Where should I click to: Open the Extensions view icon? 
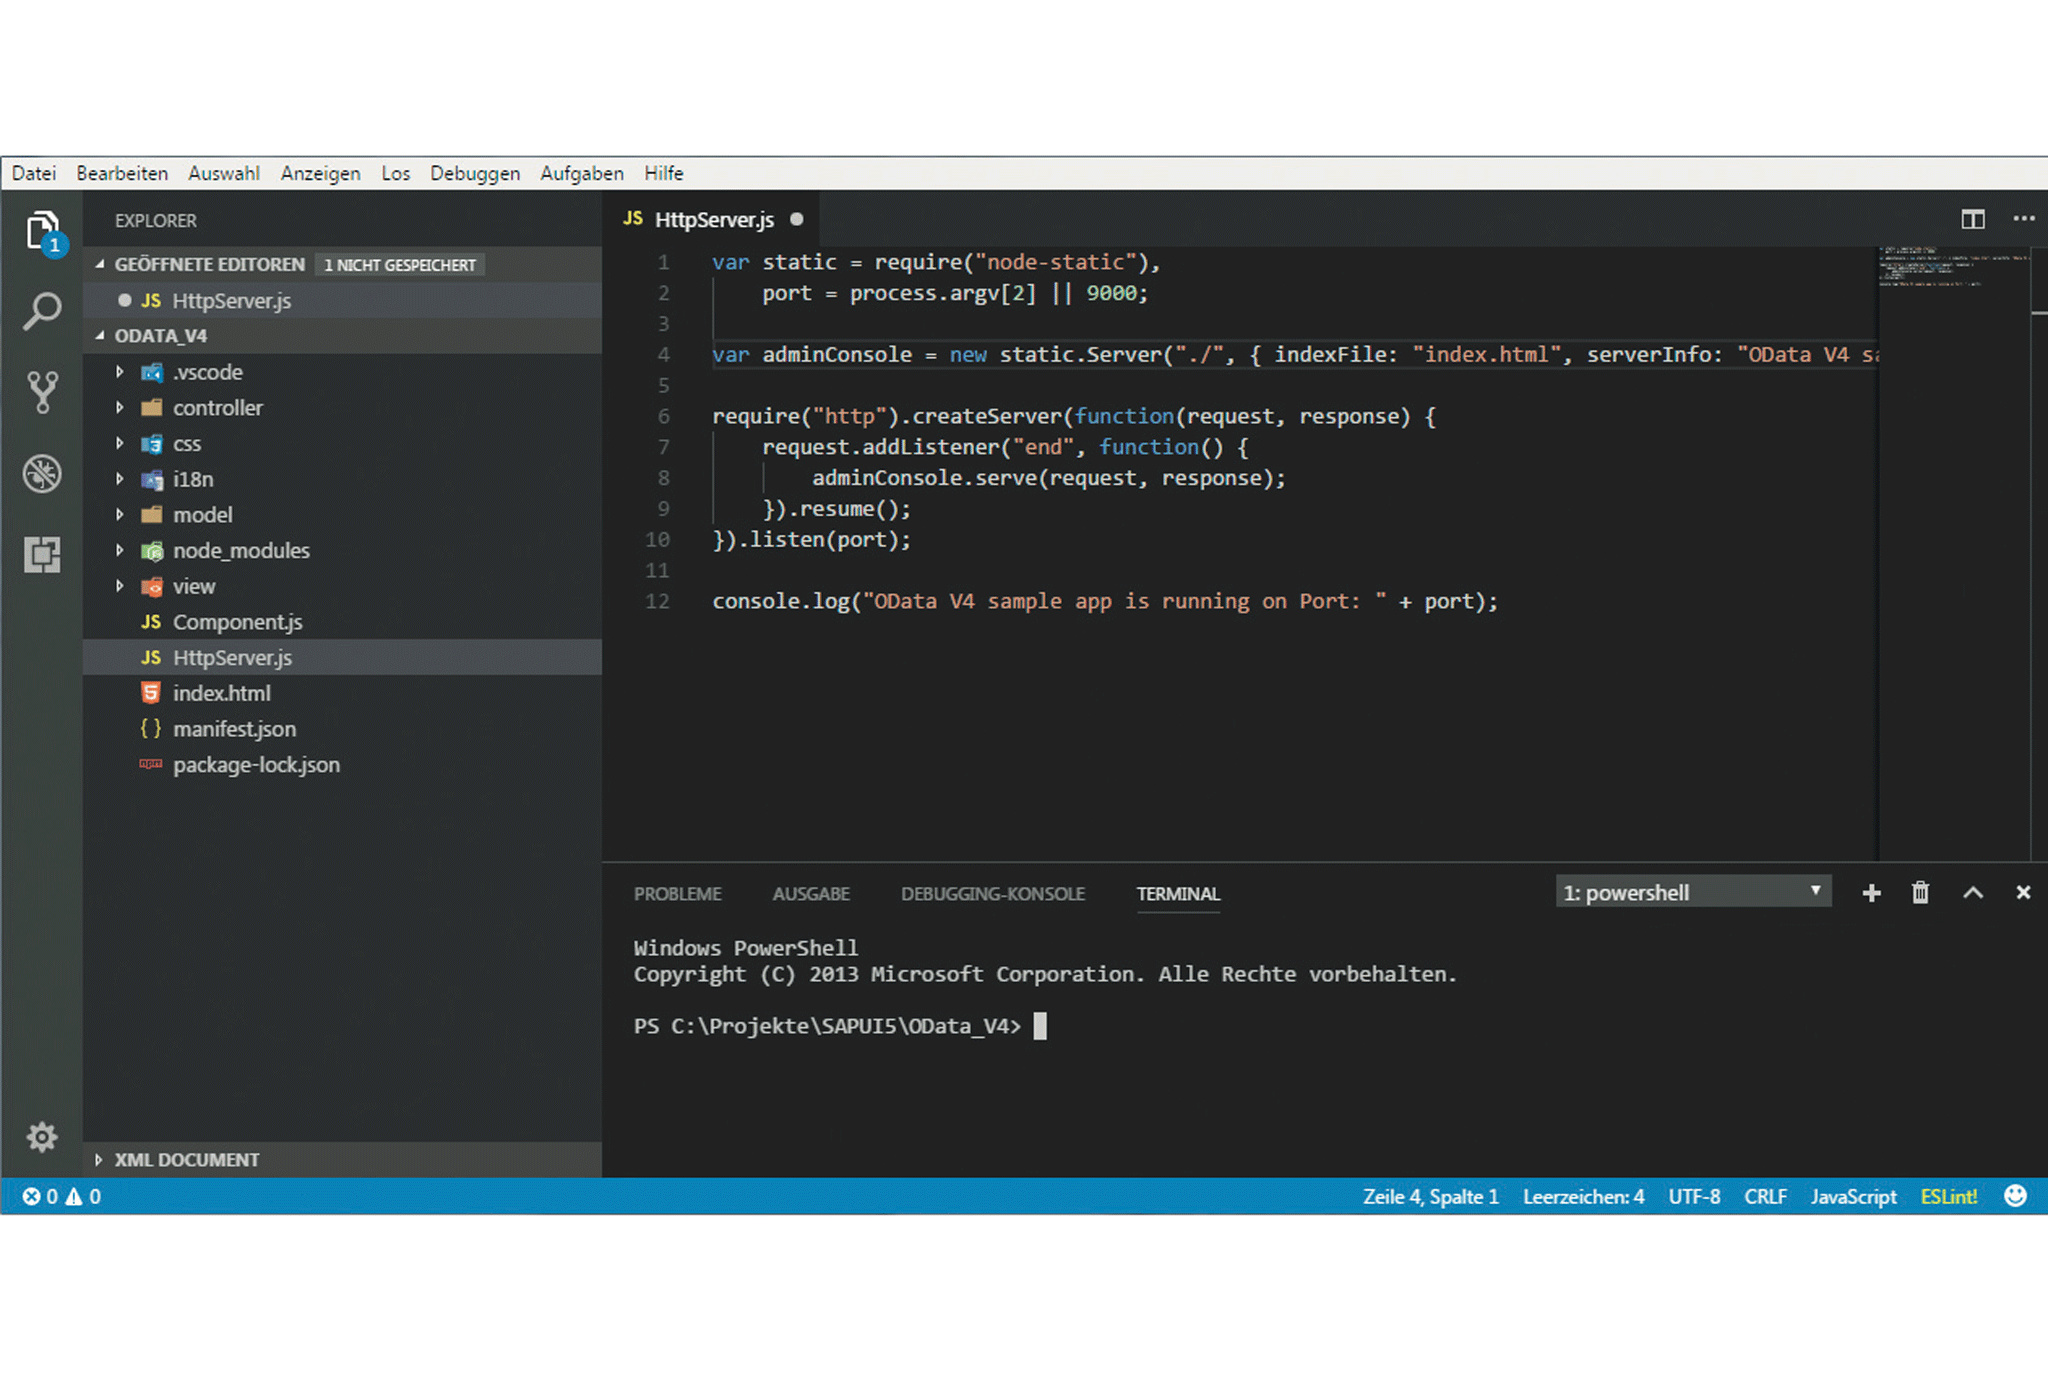(42, 554)
